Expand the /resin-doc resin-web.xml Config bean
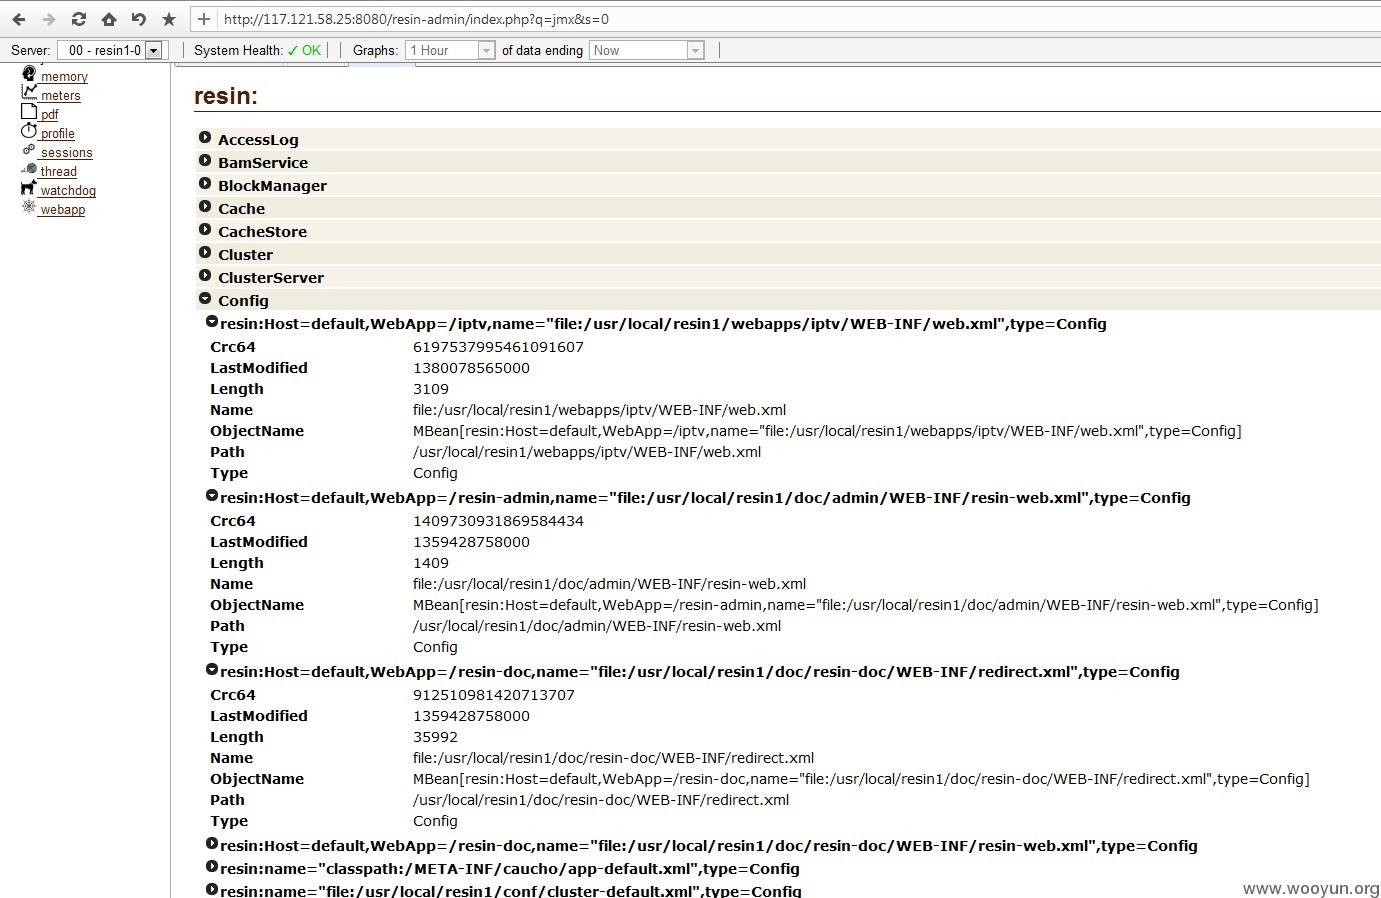 pos(212,844)
